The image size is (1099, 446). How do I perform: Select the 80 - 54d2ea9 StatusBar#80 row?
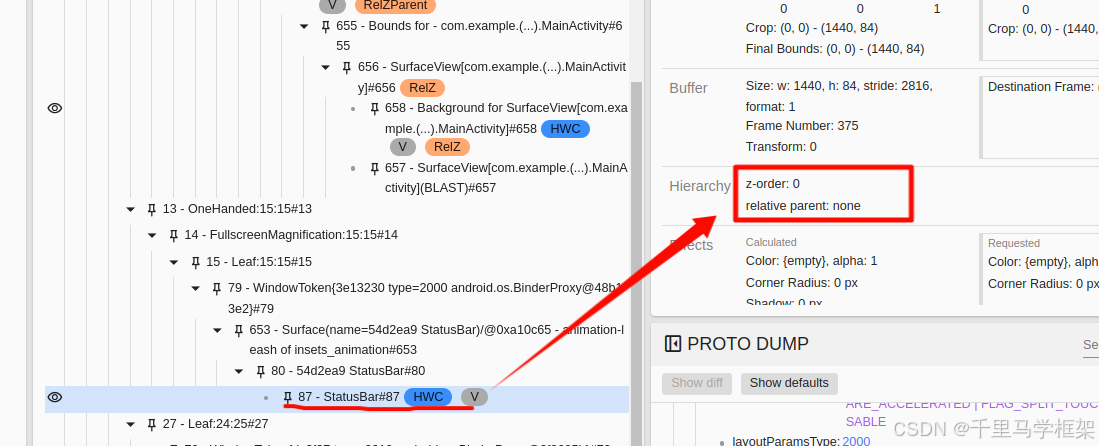(348, 371)
